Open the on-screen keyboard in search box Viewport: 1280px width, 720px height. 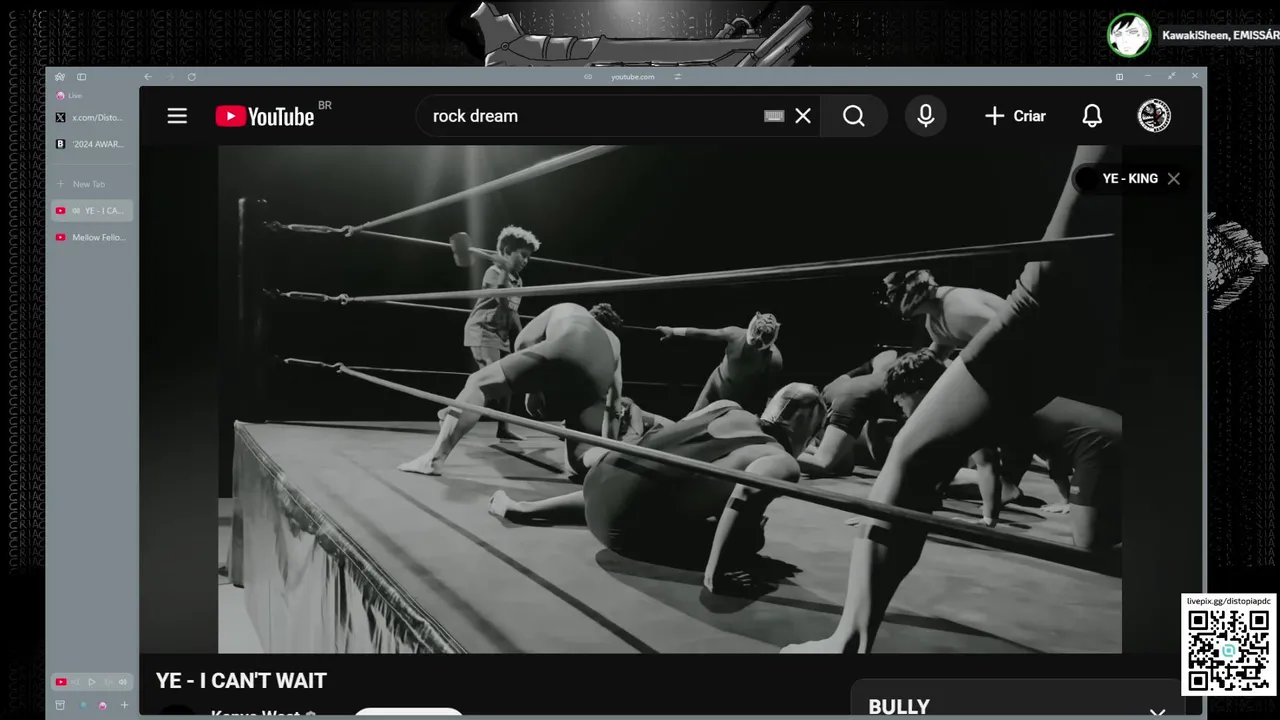tap(773, 116)
